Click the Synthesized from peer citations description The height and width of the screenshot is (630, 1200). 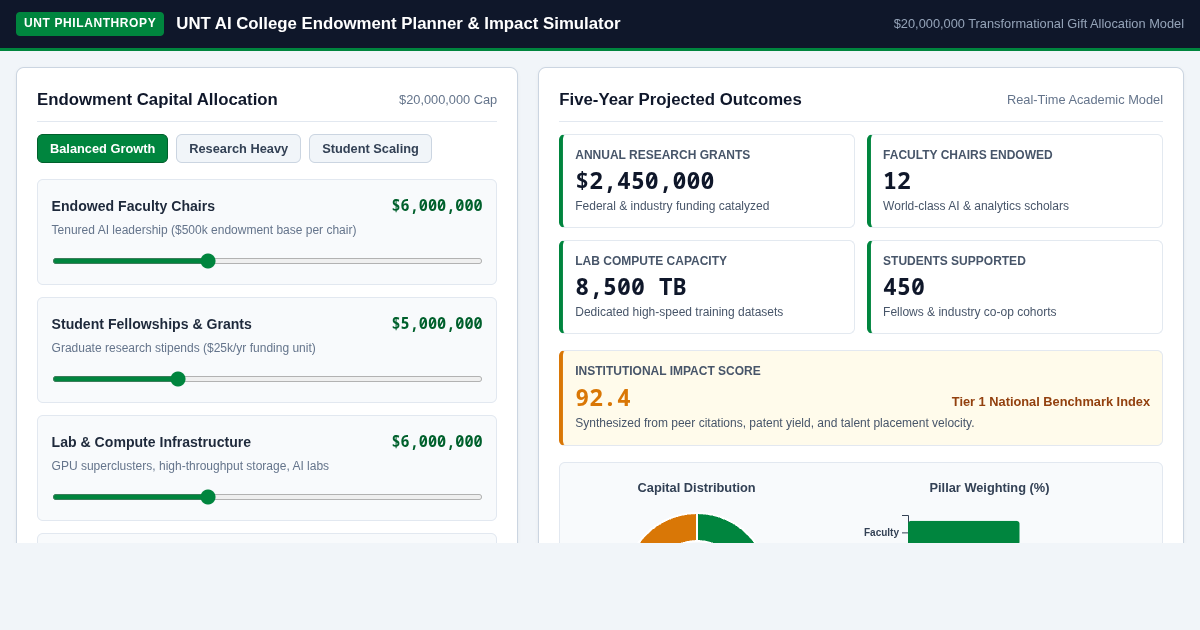pyautogui.click(x=775, y=423)
